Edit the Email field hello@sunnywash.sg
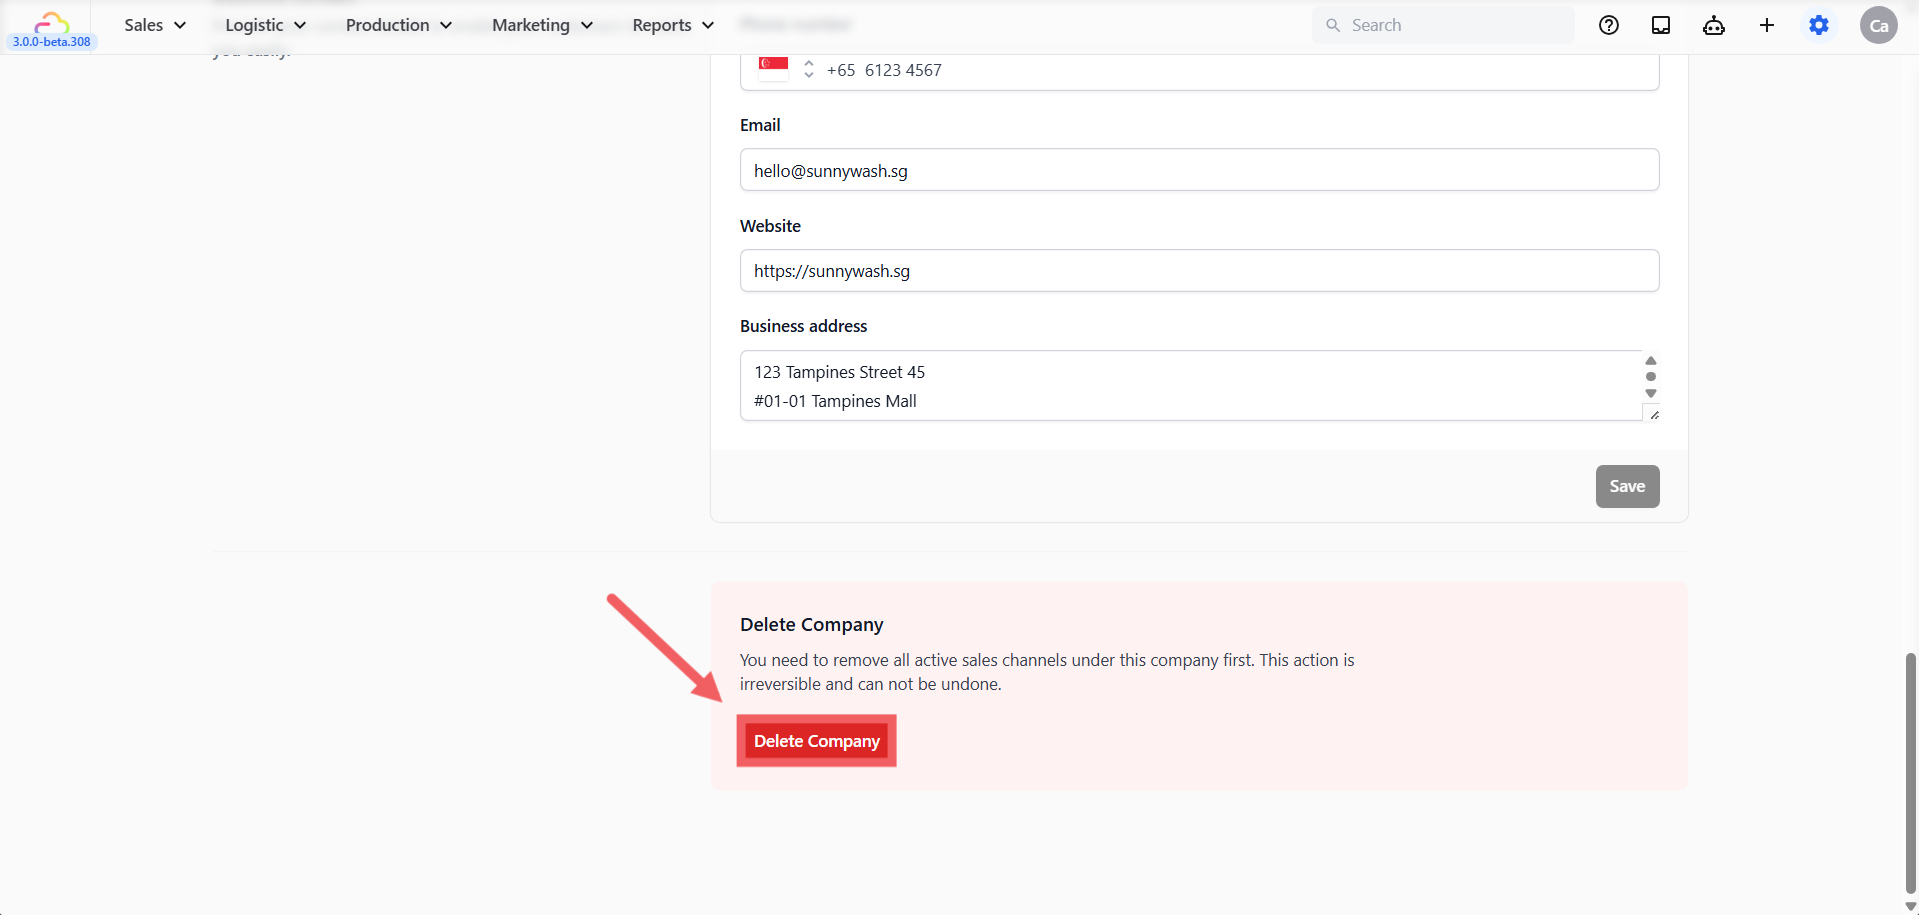Viewport: 1920px width, 916px height. (x=1199, y=170)
